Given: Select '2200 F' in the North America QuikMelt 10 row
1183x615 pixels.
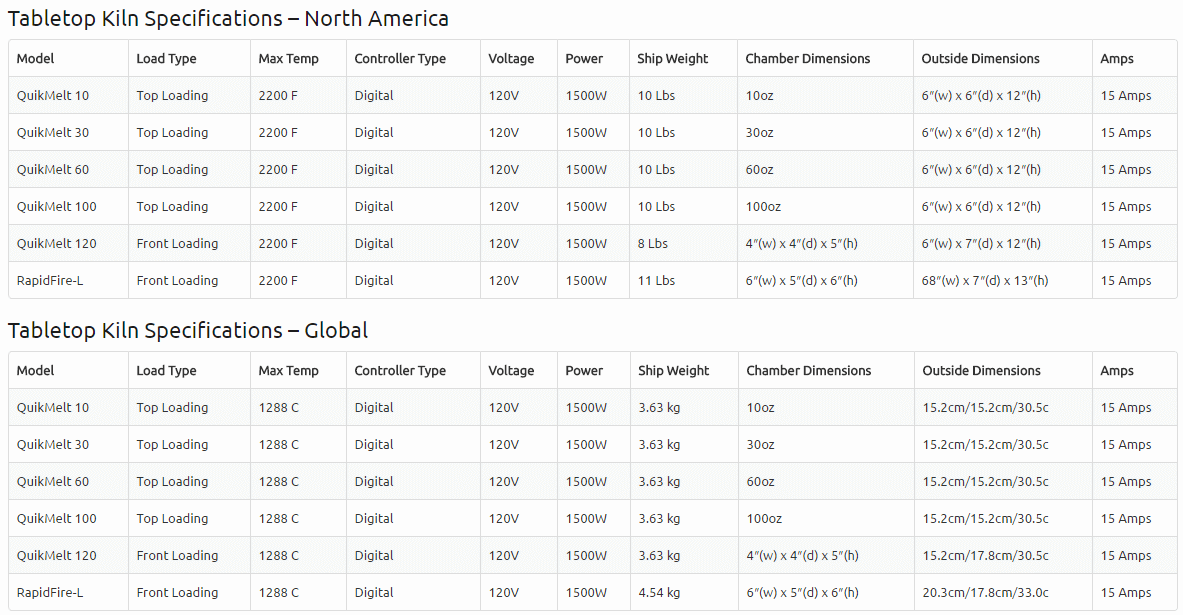Looking at the screenshot, I should pos(278,96).
